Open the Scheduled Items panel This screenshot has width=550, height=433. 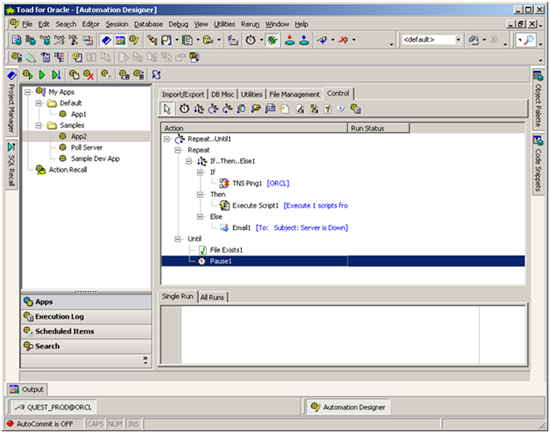[86, 331]
